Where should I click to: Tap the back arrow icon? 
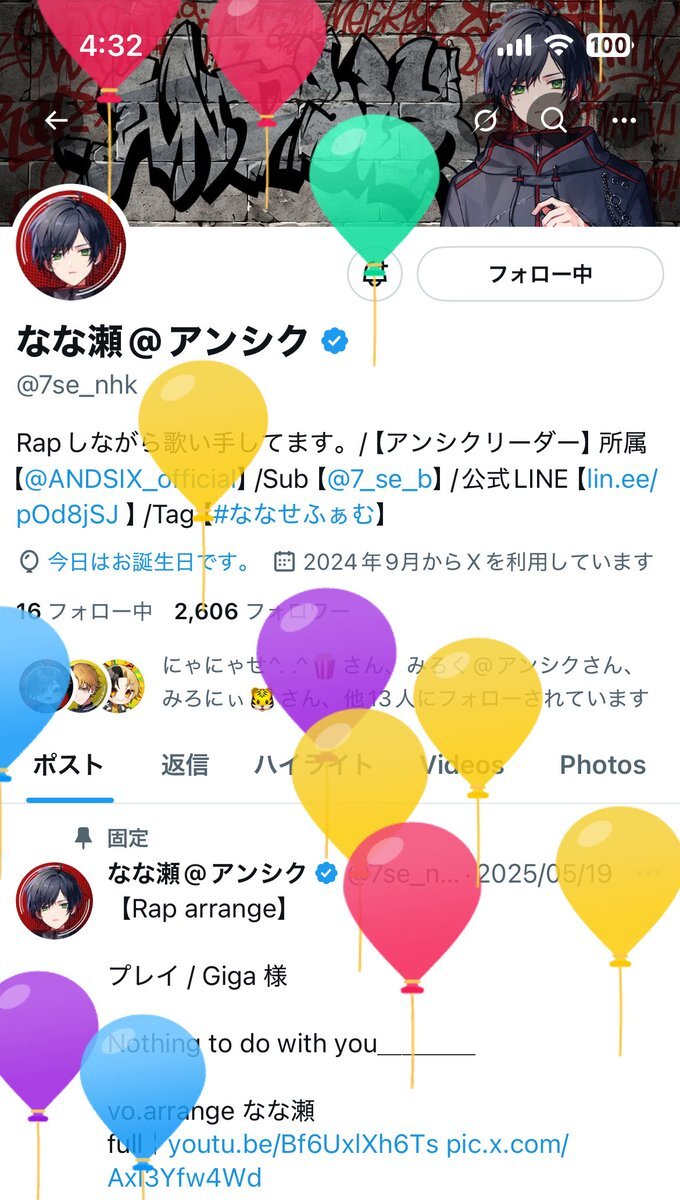pyautogui.click(x=56, y=121)
